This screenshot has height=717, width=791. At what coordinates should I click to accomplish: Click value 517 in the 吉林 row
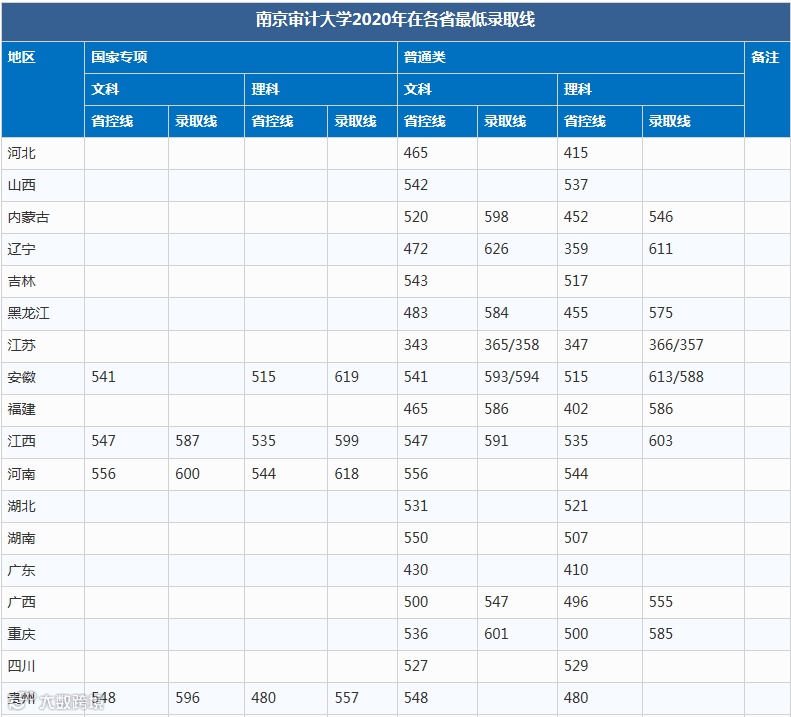click(576, 281)
